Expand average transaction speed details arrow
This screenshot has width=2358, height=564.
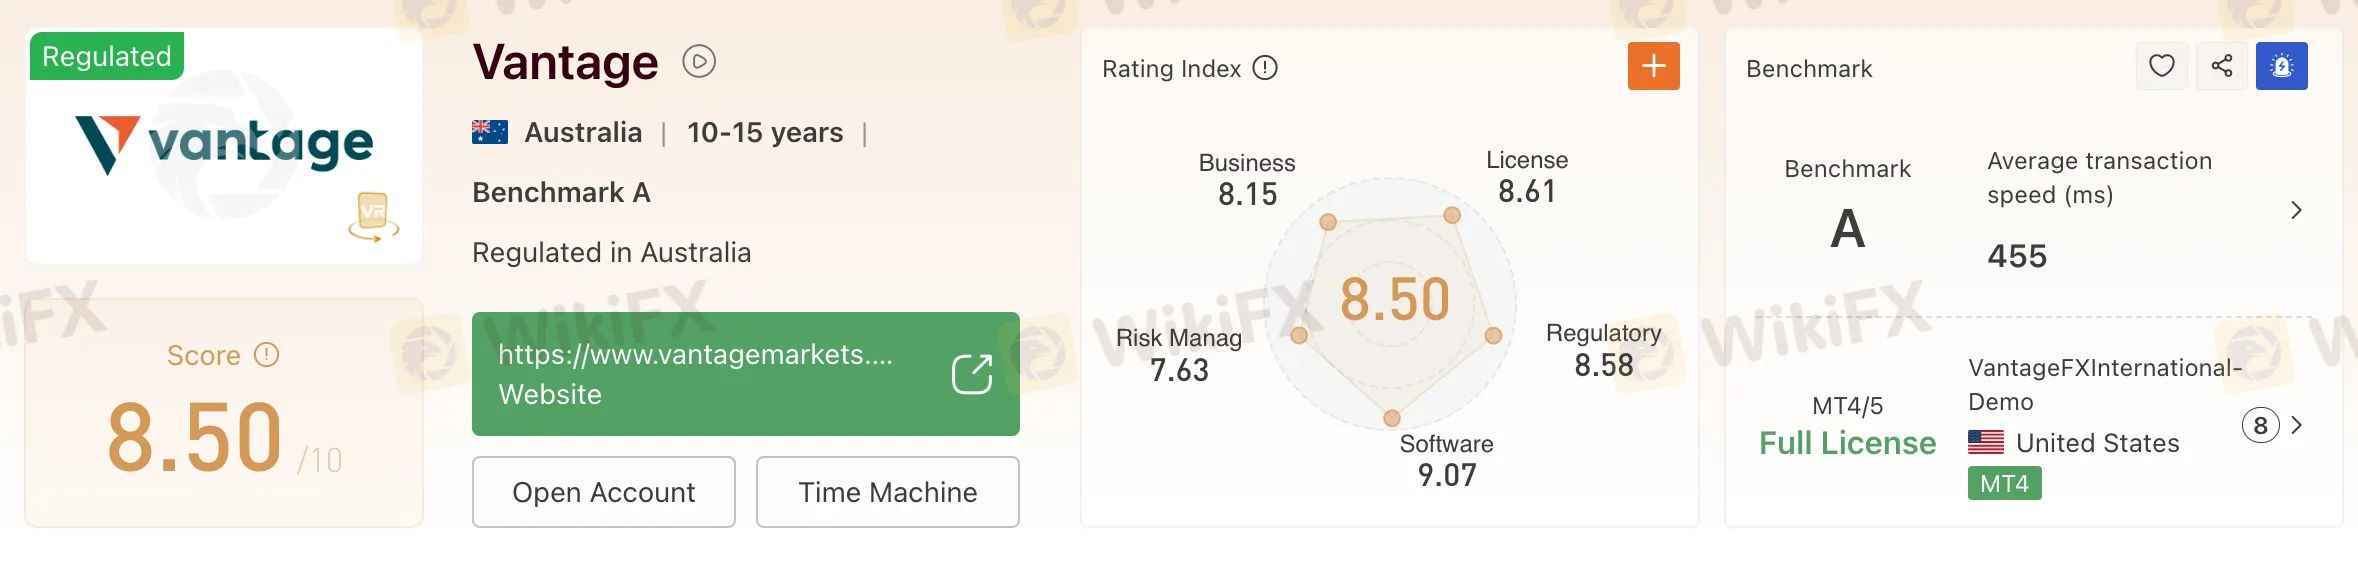[x=2296, y=210]
